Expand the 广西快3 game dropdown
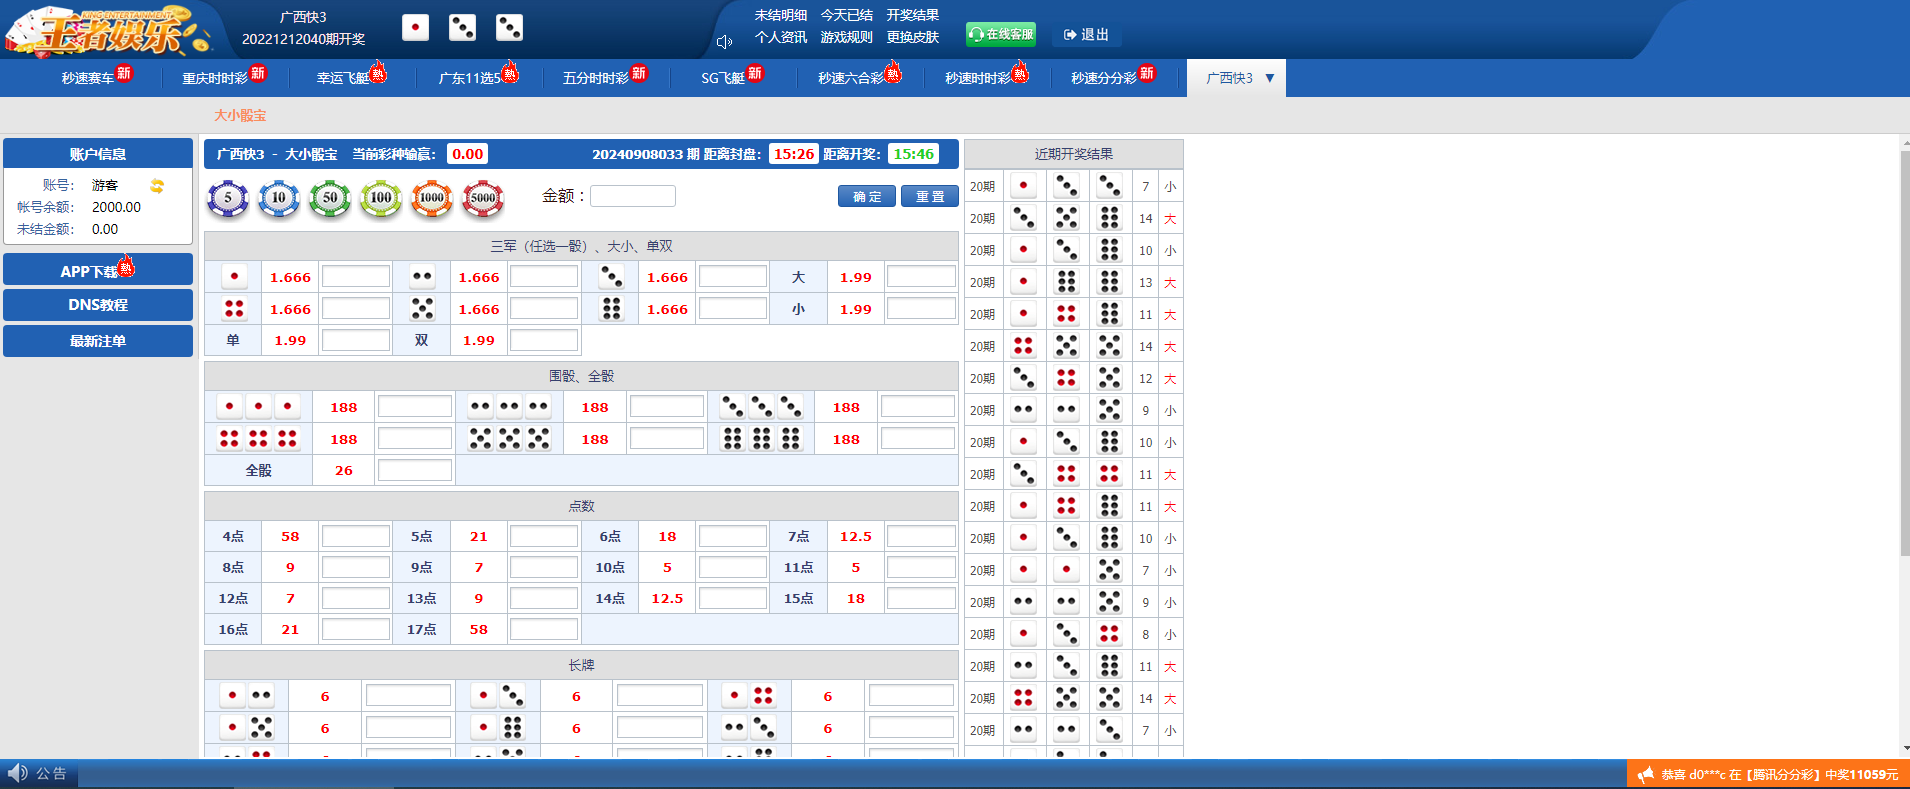1910x789 pixels. click(x=1269, y=78)
